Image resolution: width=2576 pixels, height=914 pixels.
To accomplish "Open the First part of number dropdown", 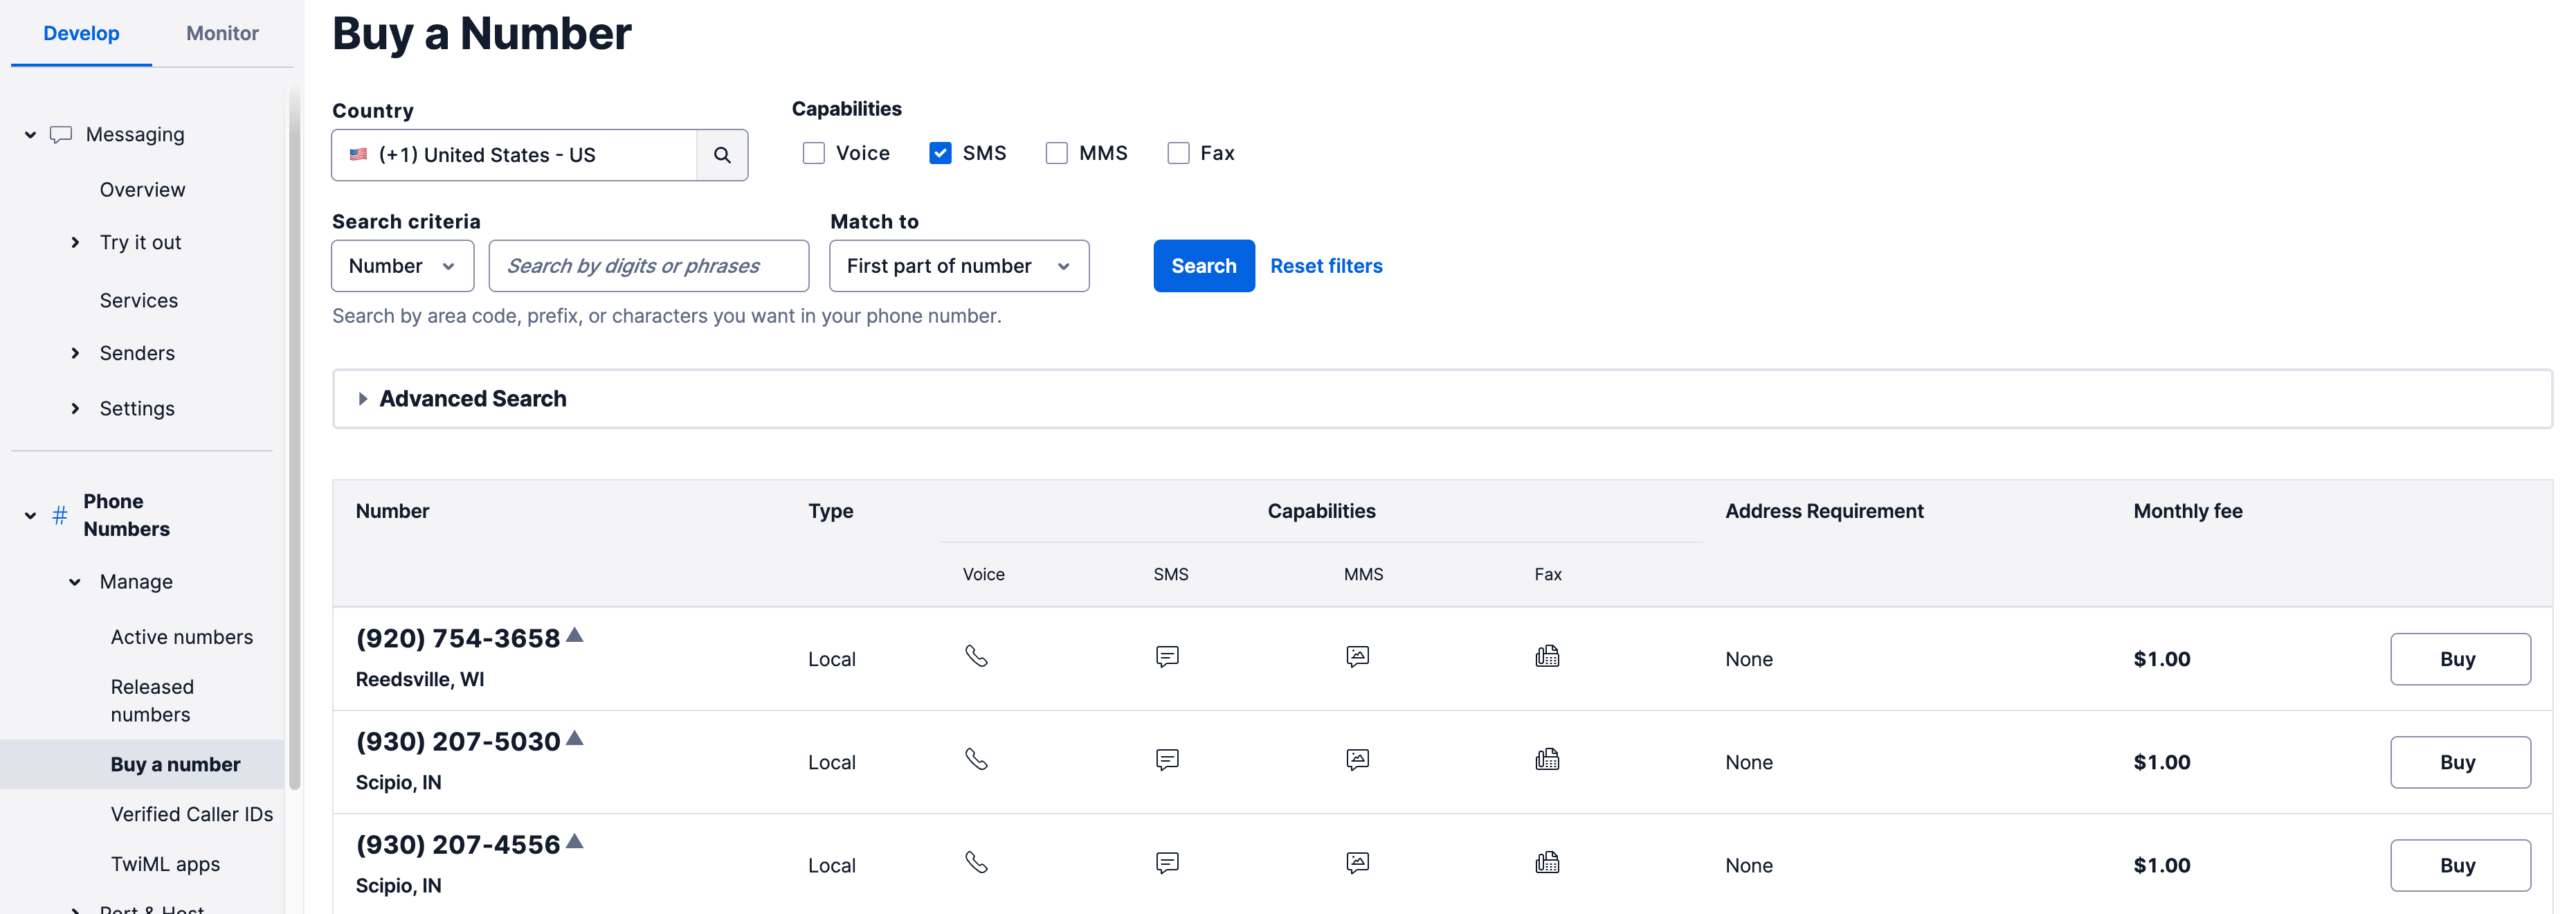I will click(958, 266).
